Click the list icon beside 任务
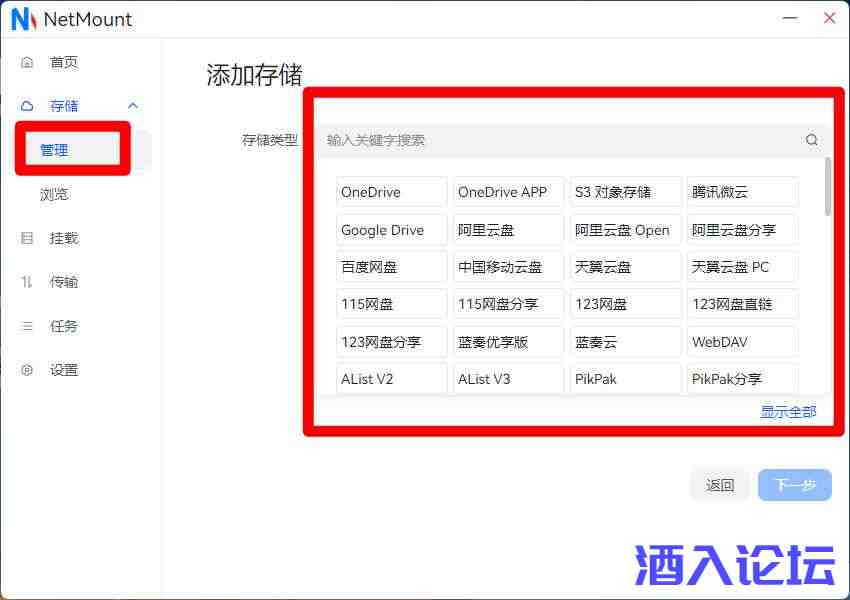Viewport: 850px width, 600px height. pyautogui.click(x=27, y=326)
